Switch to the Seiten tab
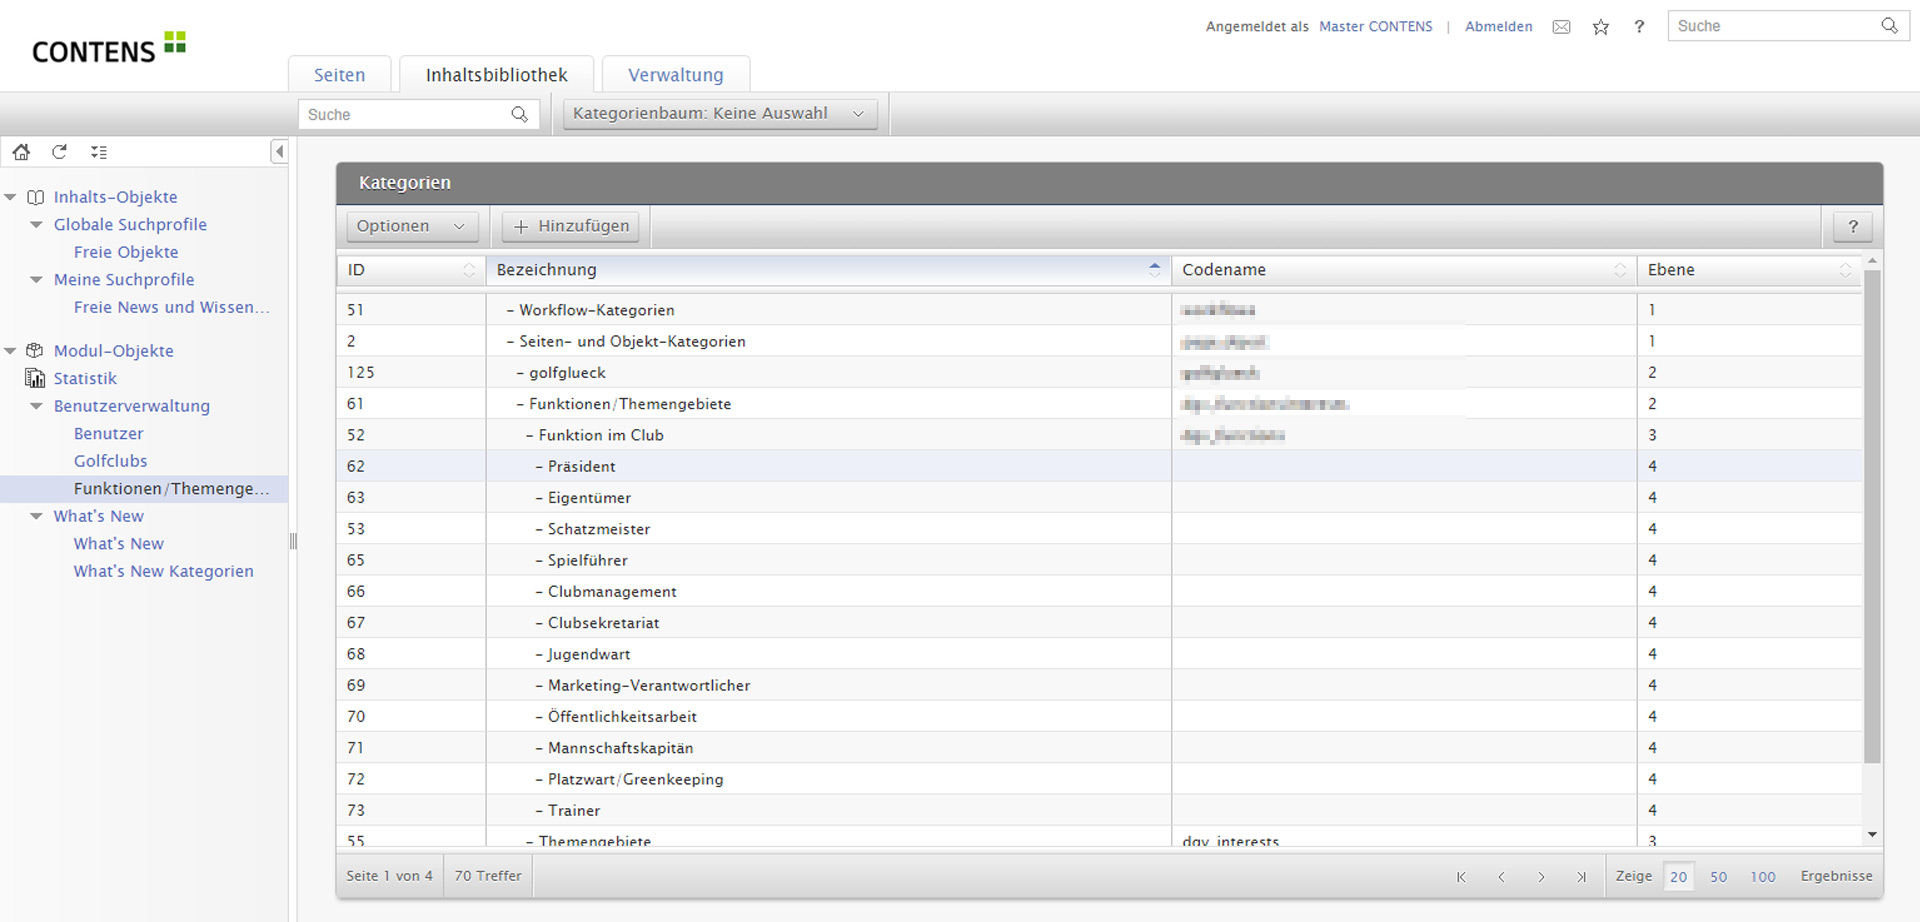The image size is (1920, 922). coord(340,75)
